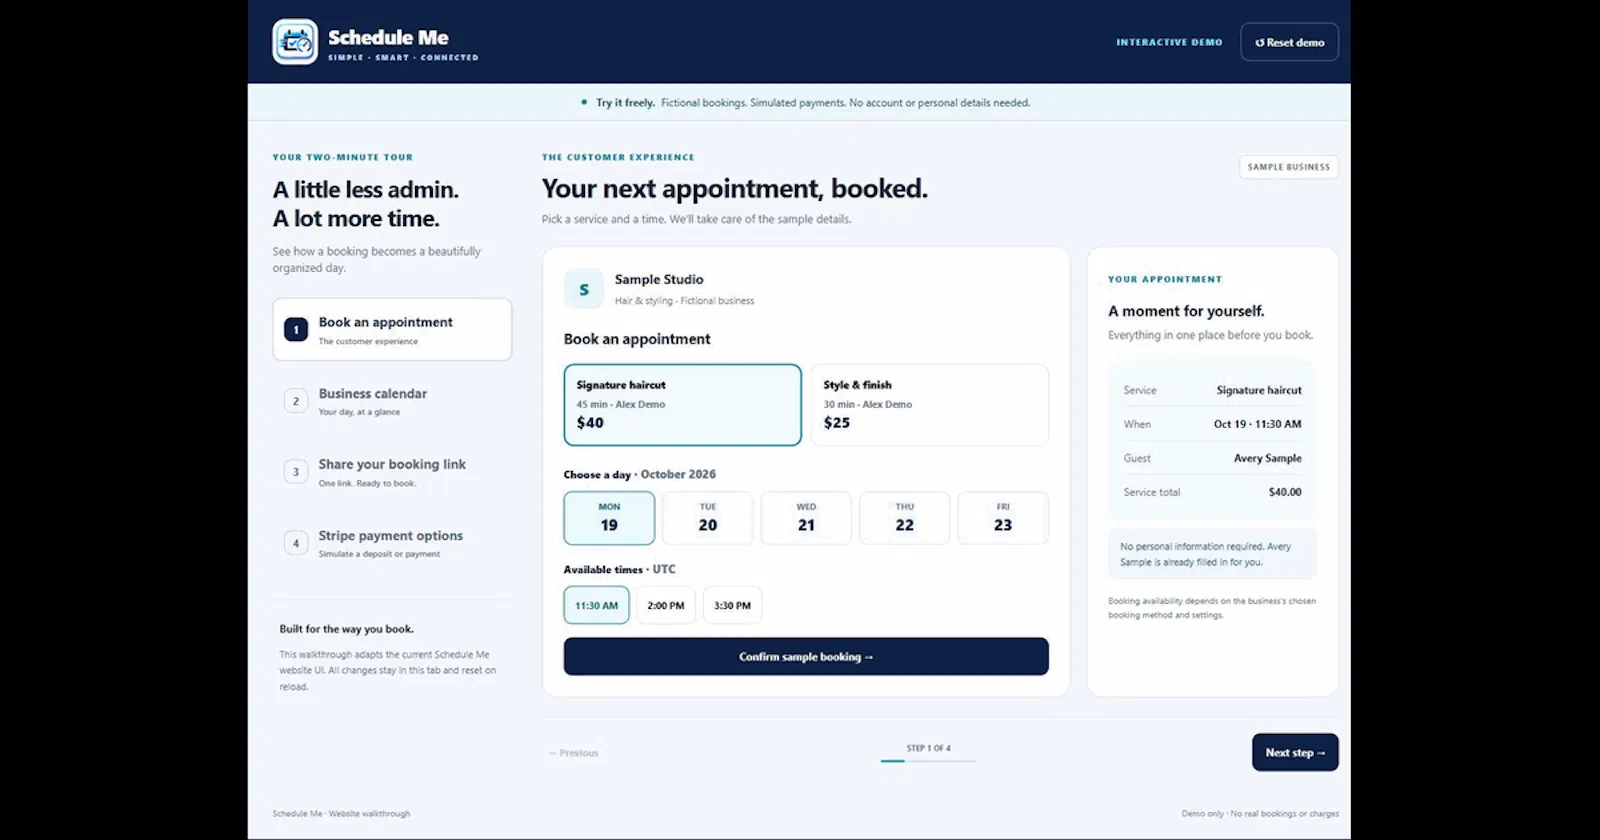The image size is (1600, 840).
Task: Click the Sample Studio business name
Action: click(x=659, y=279)
